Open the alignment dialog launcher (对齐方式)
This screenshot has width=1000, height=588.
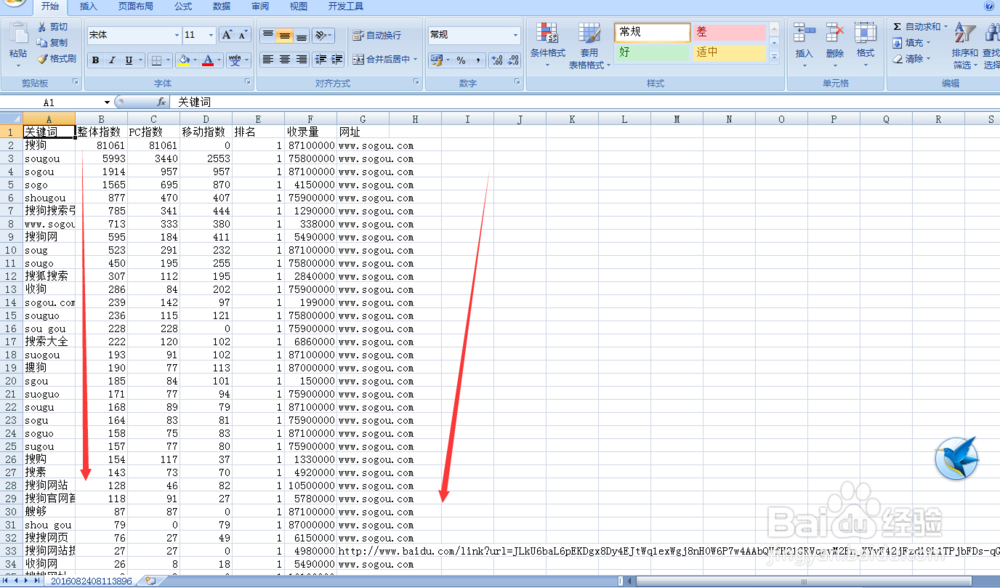416,82
